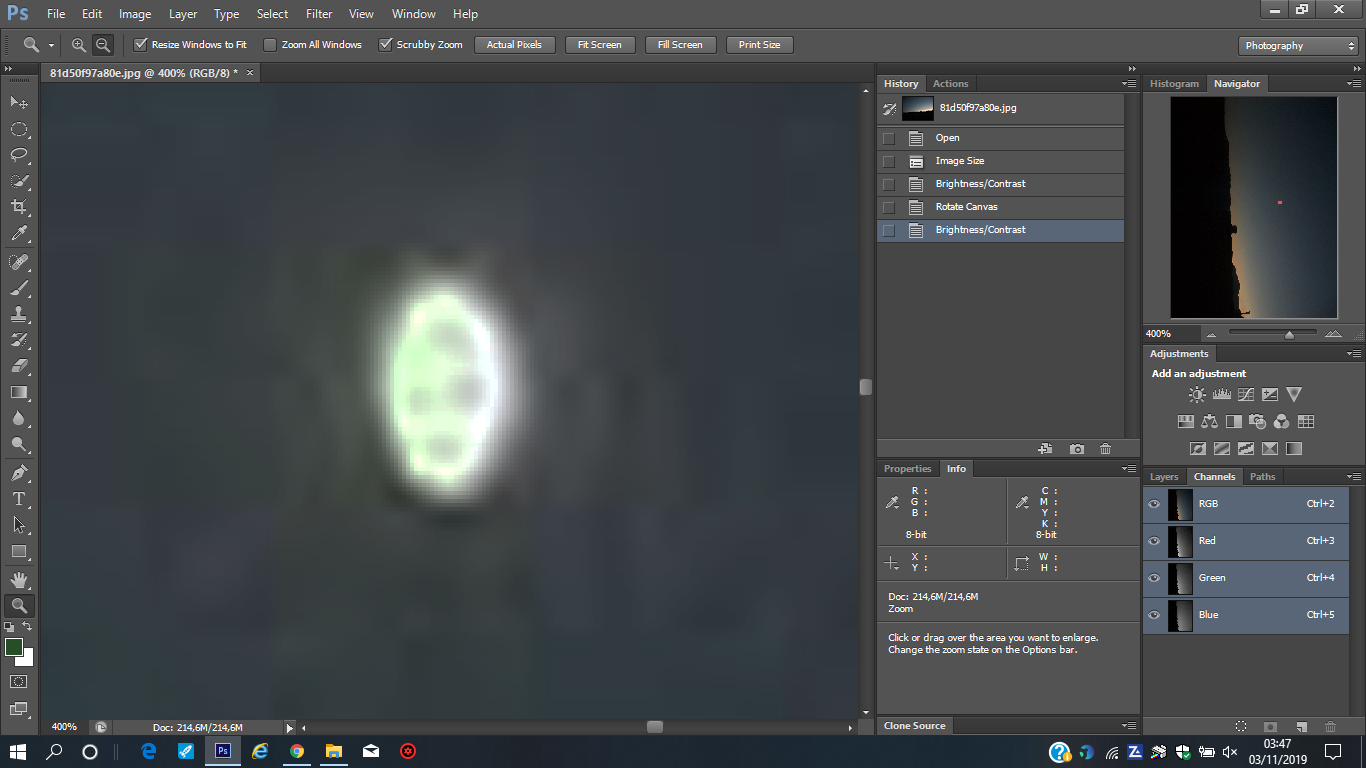Click the camera icon to create a new snapshot
1366x768 pixels.
[1076, 449]
